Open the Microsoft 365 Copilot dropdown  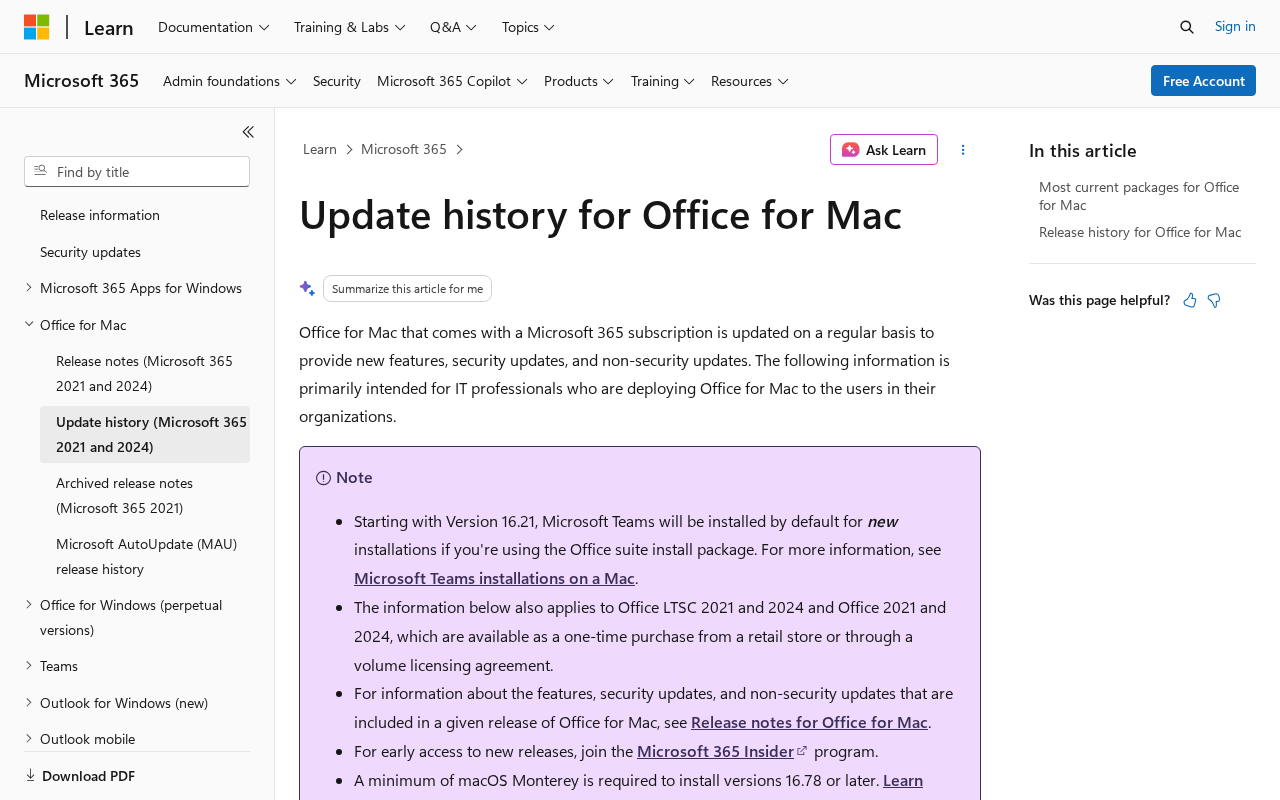point(452,81)
